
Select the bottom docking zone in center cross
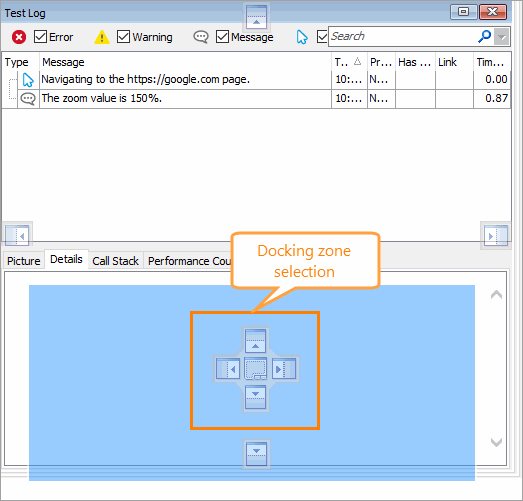click(x=255, y=397)
